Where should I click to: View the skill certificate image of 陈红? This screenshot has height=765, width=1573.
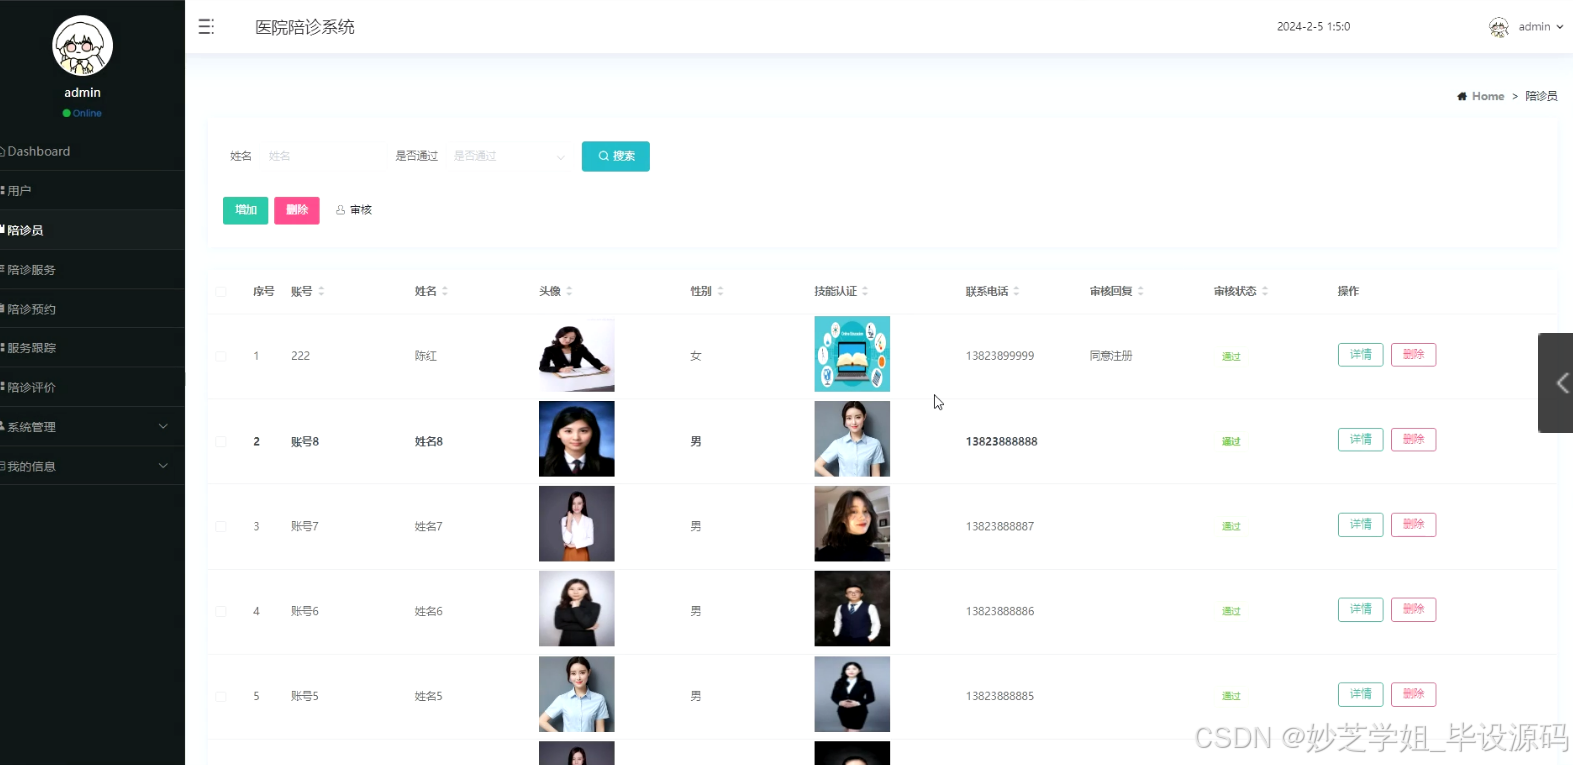(852, 354)
